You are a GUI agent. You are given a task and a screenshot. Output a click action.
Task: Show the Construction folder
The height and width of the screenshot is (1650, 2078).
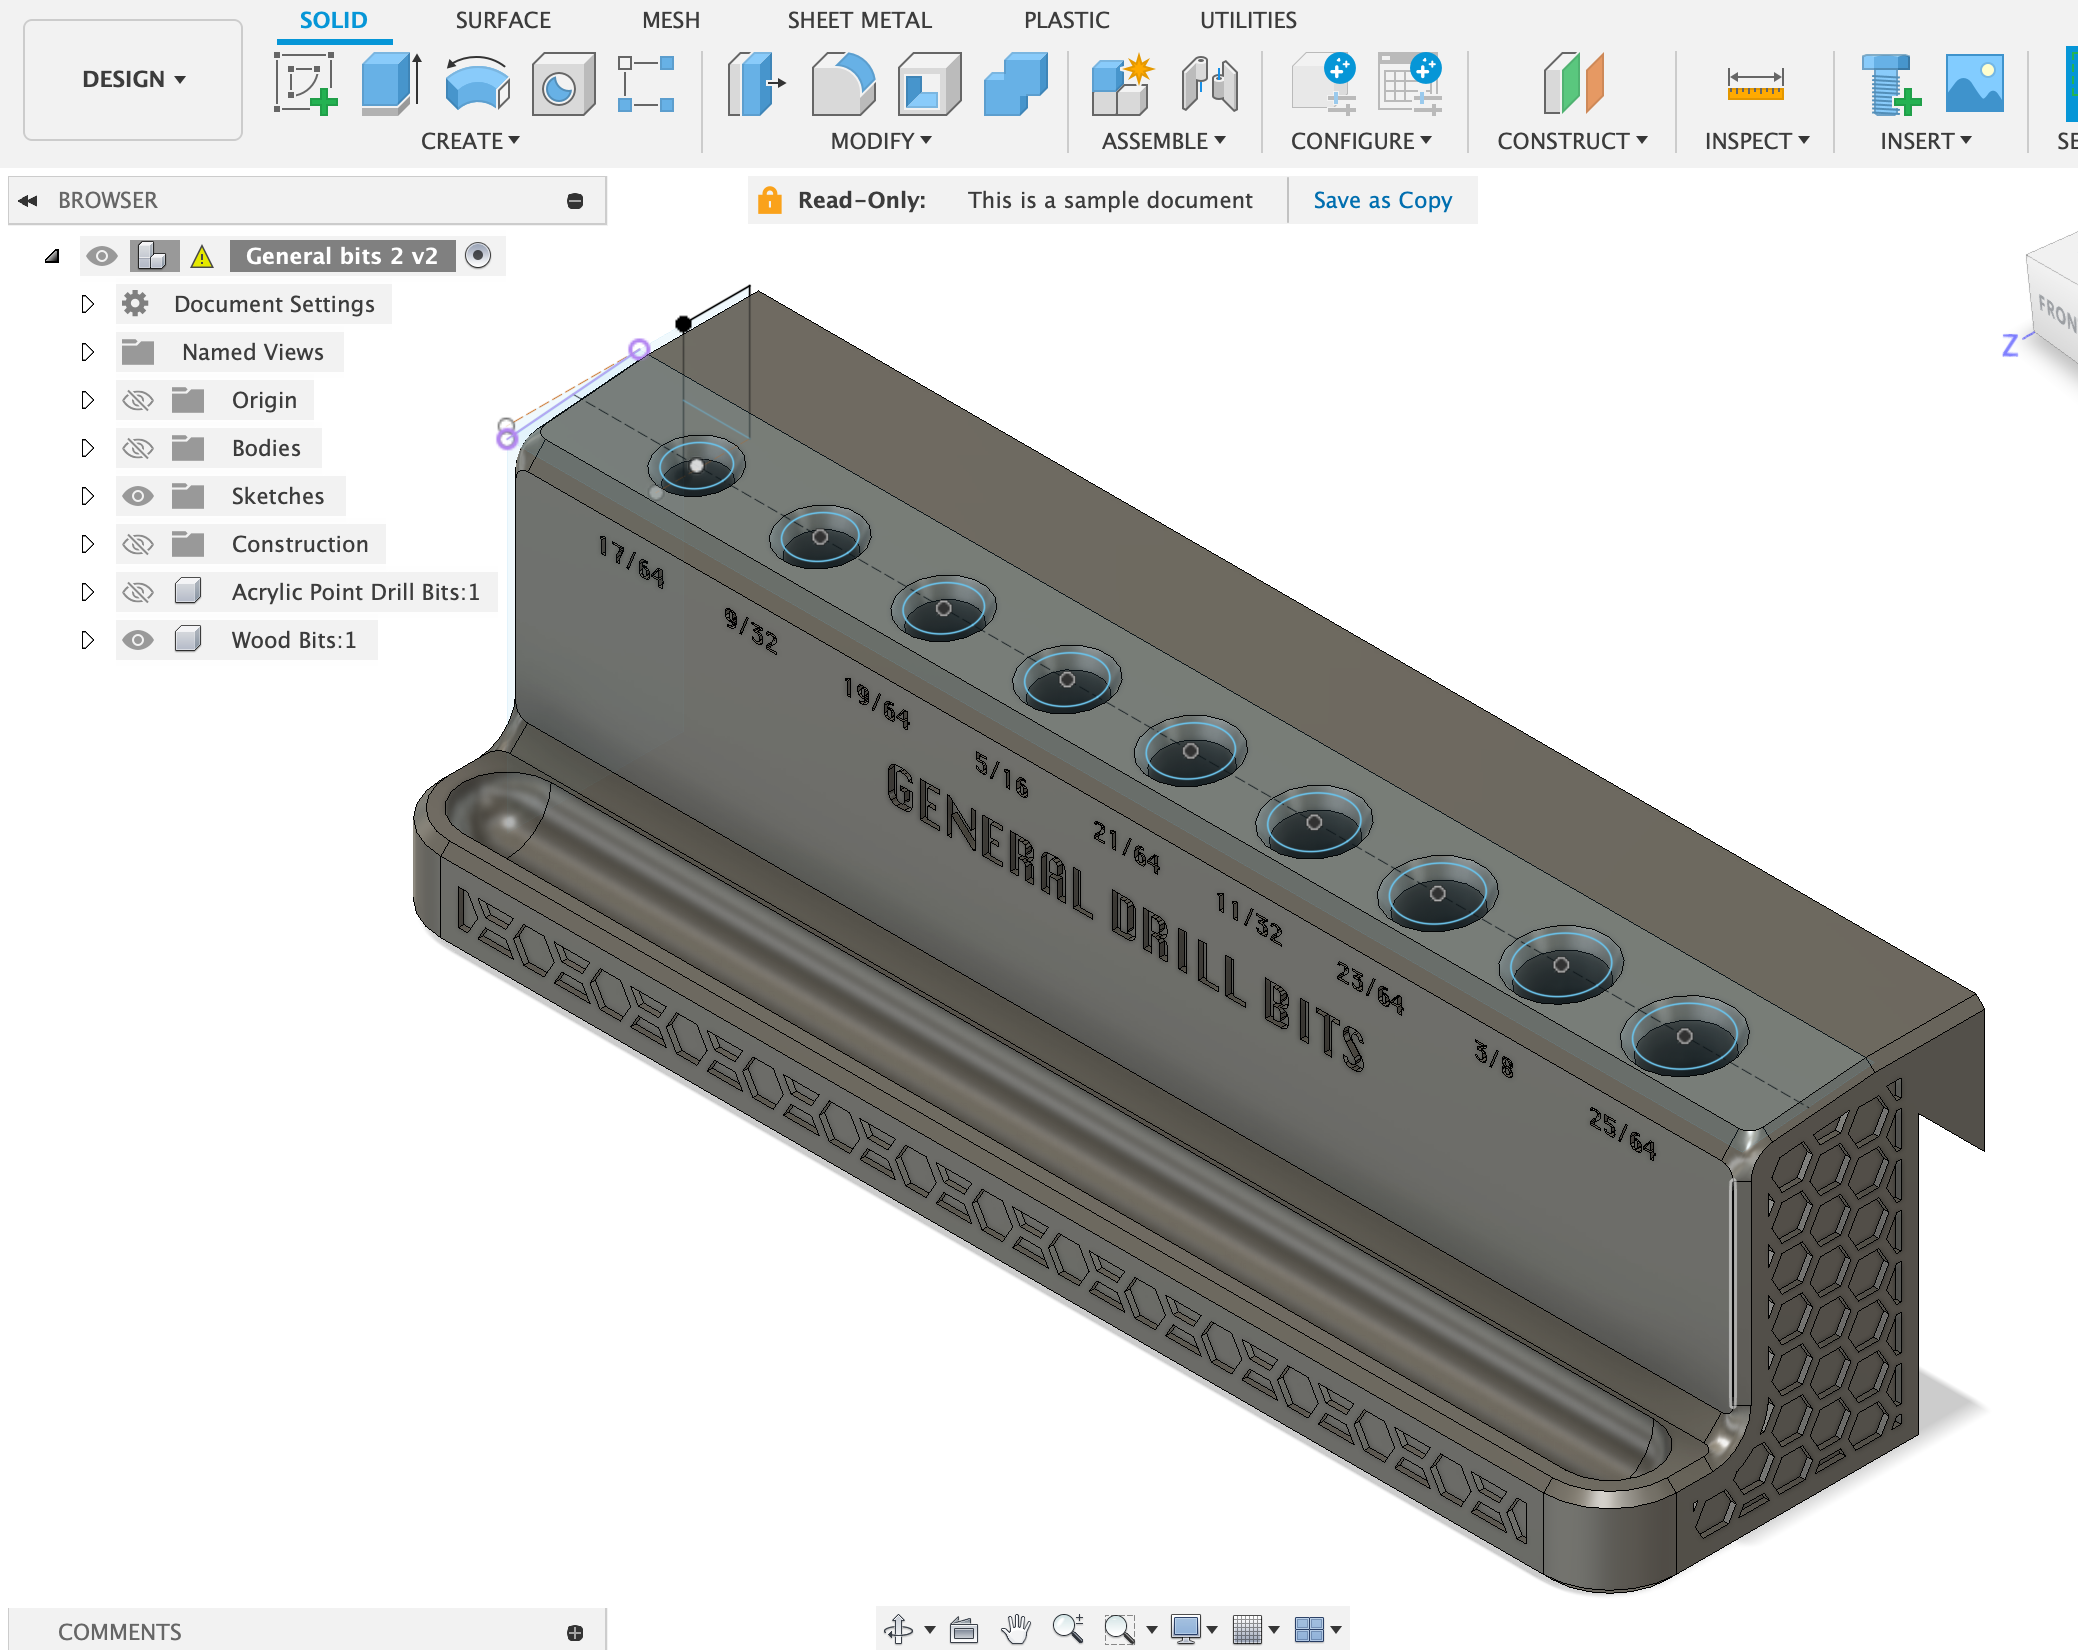138,545
